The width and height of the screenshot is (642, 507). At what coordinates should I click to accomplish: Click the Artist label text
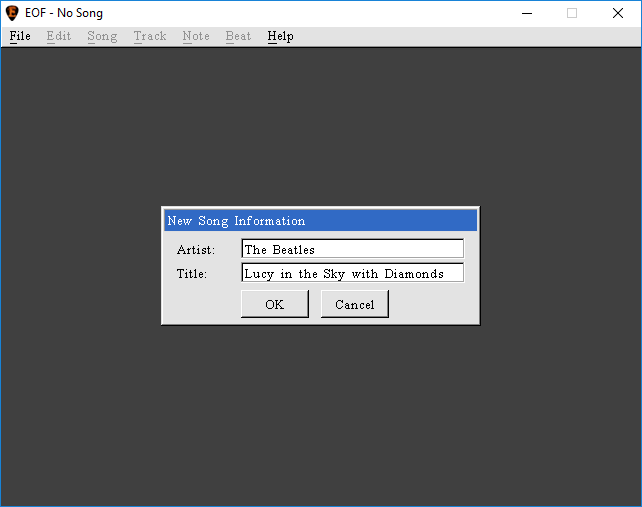pos(196,250)
